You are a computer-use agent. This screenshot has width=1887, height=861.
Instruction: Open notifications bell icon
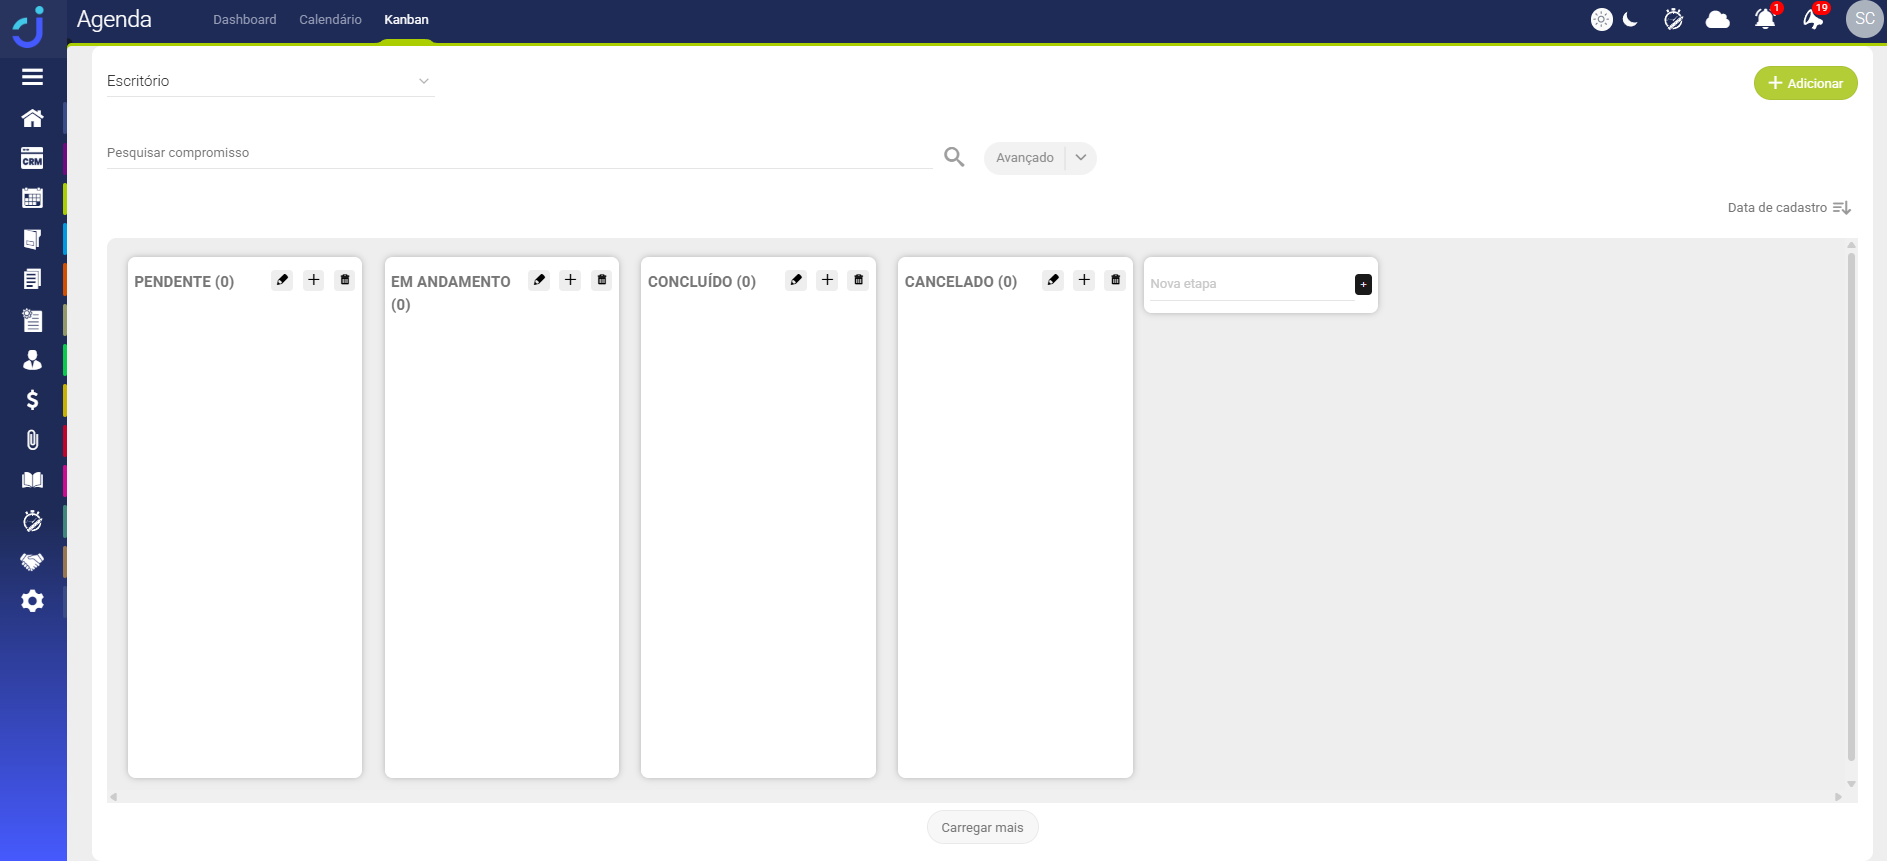[1765, 19]
